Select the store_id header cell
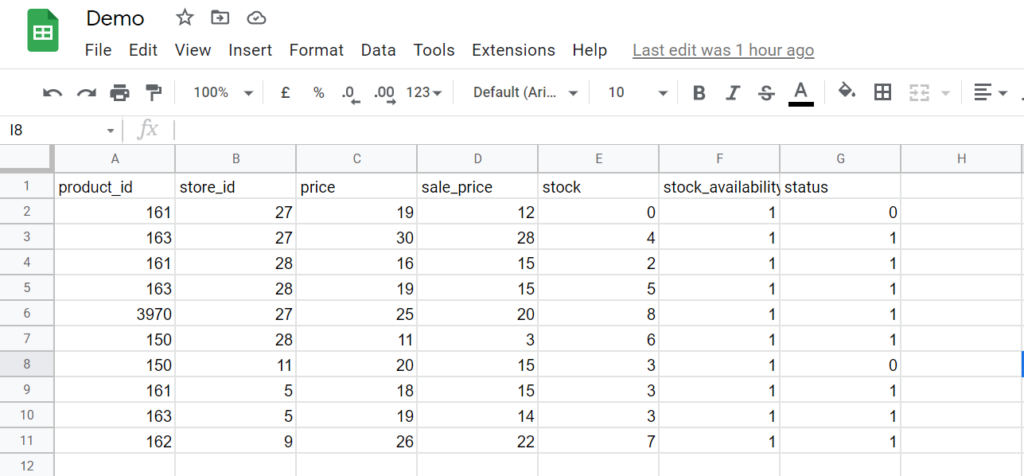Image resolution: width=1024 pixels, height=476 pixels. coord(235,187)
